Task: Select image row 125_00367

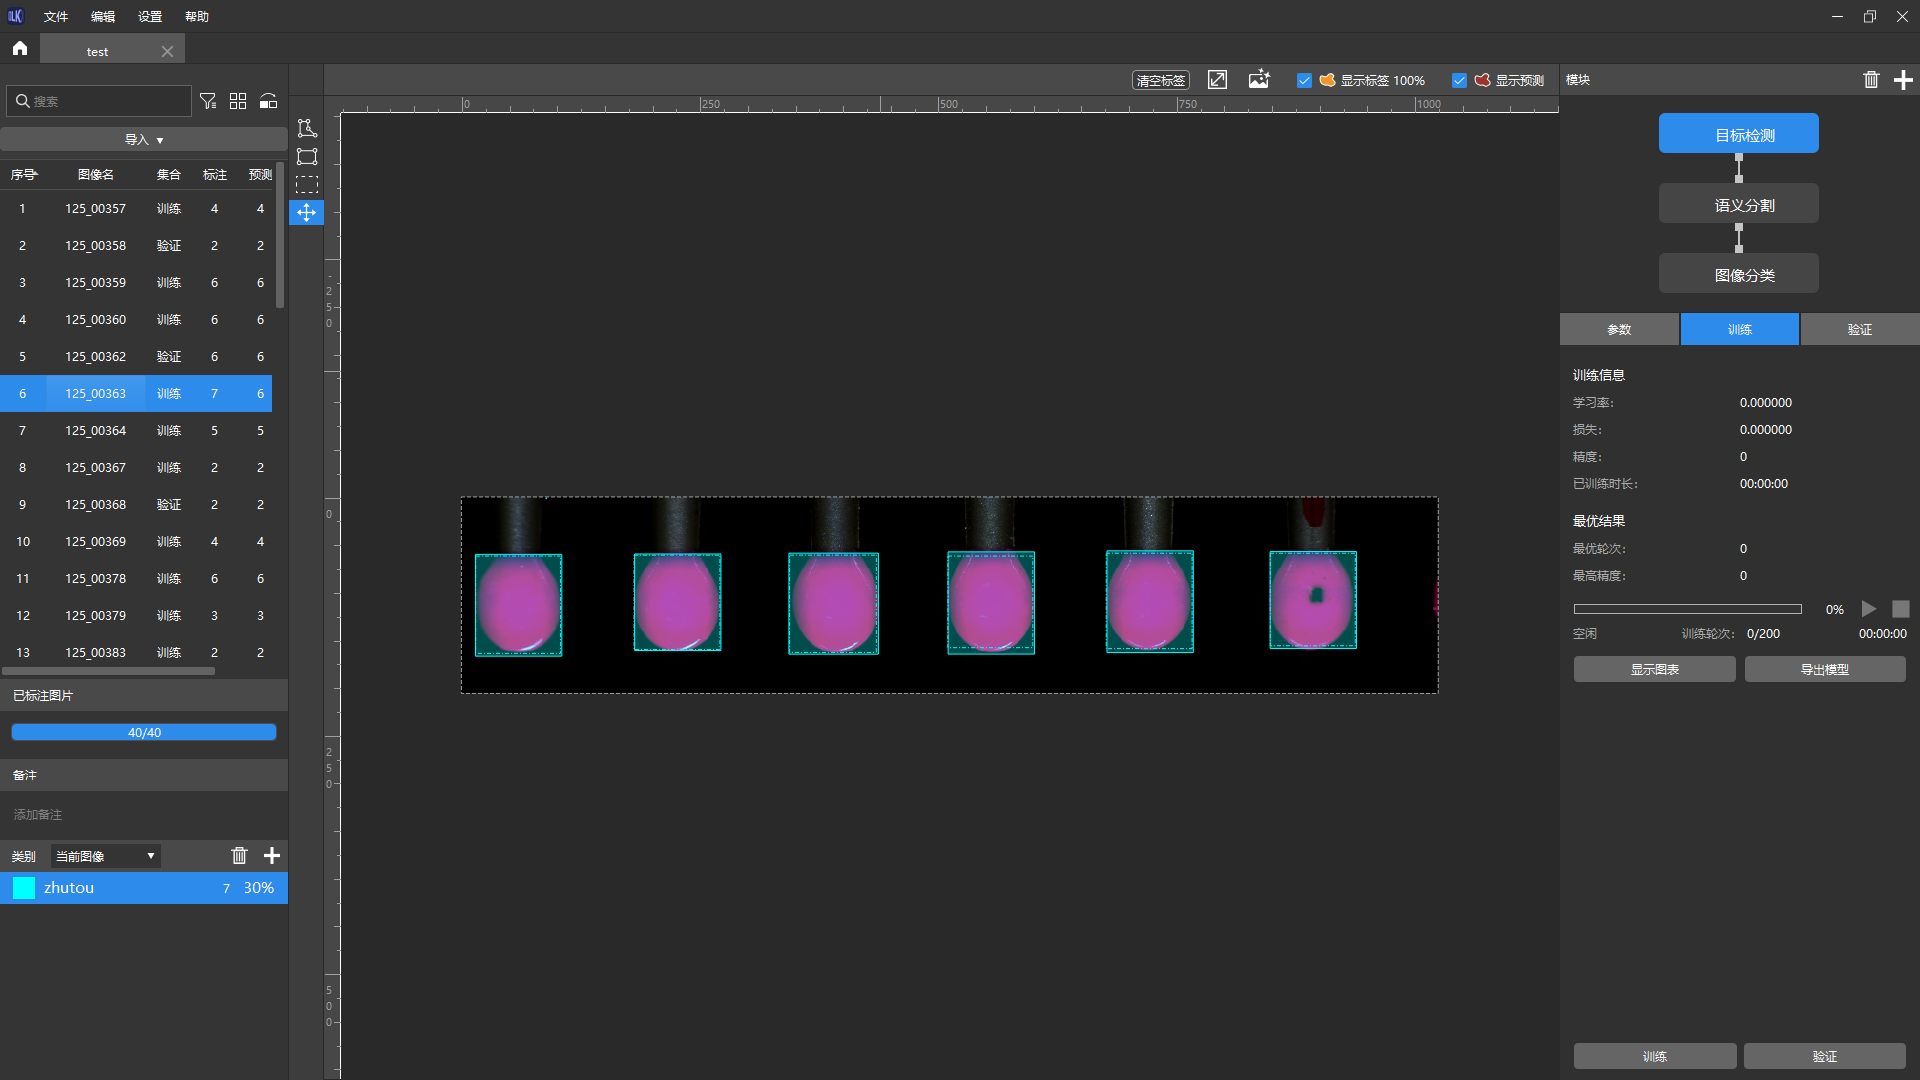Action: pos(136,467)
